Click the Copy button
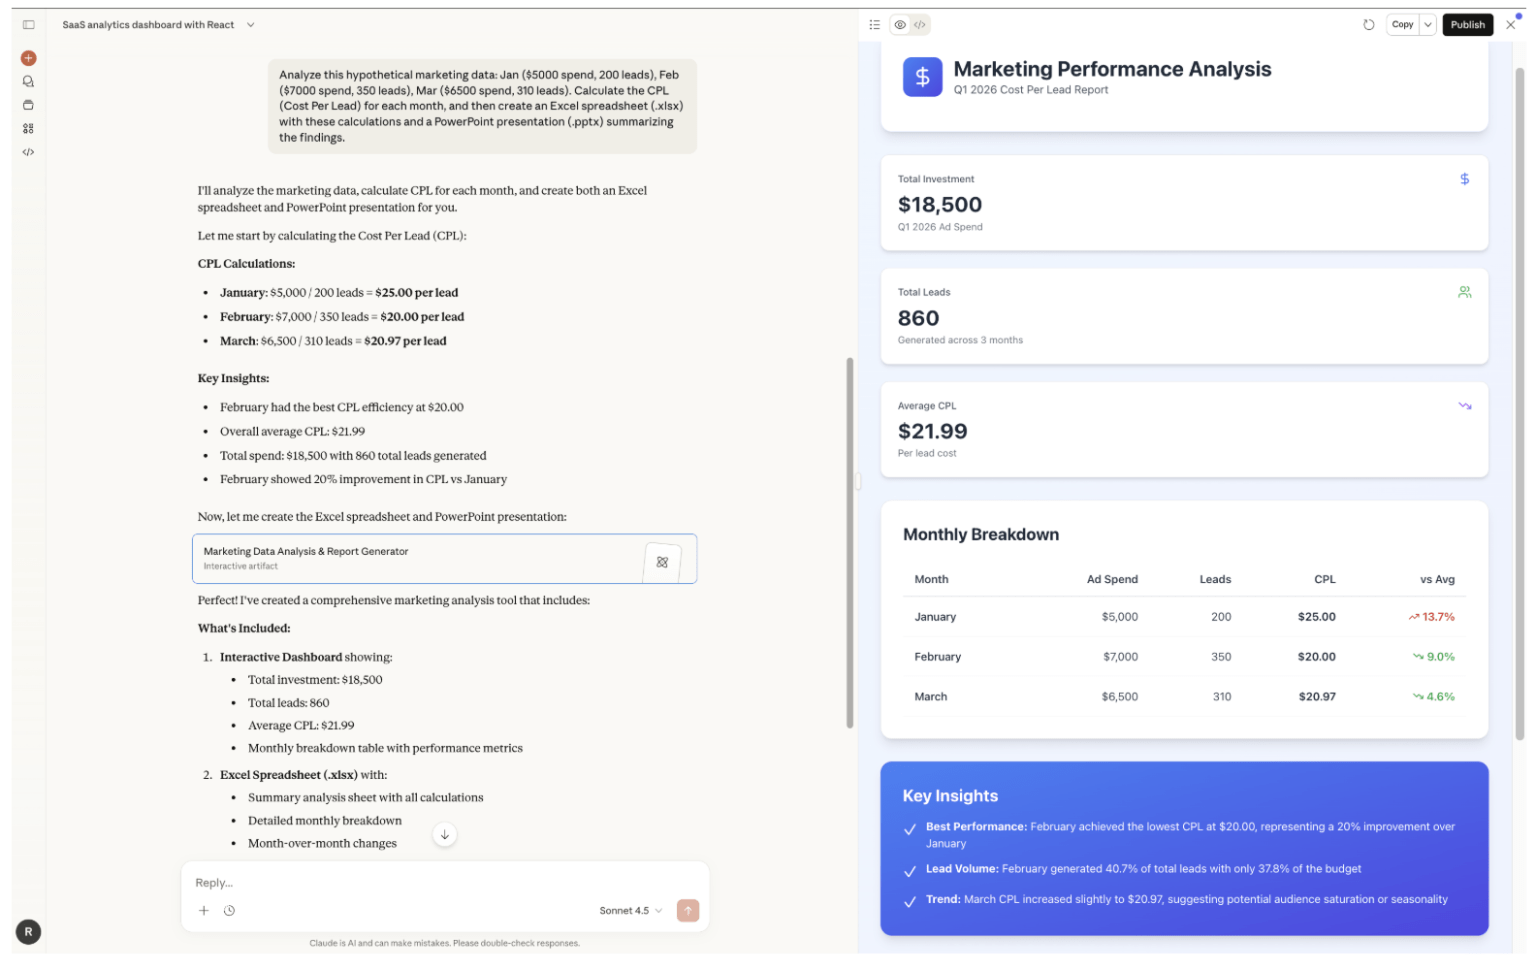This screenshot has height=970, width=1536. click(1402, 25)
